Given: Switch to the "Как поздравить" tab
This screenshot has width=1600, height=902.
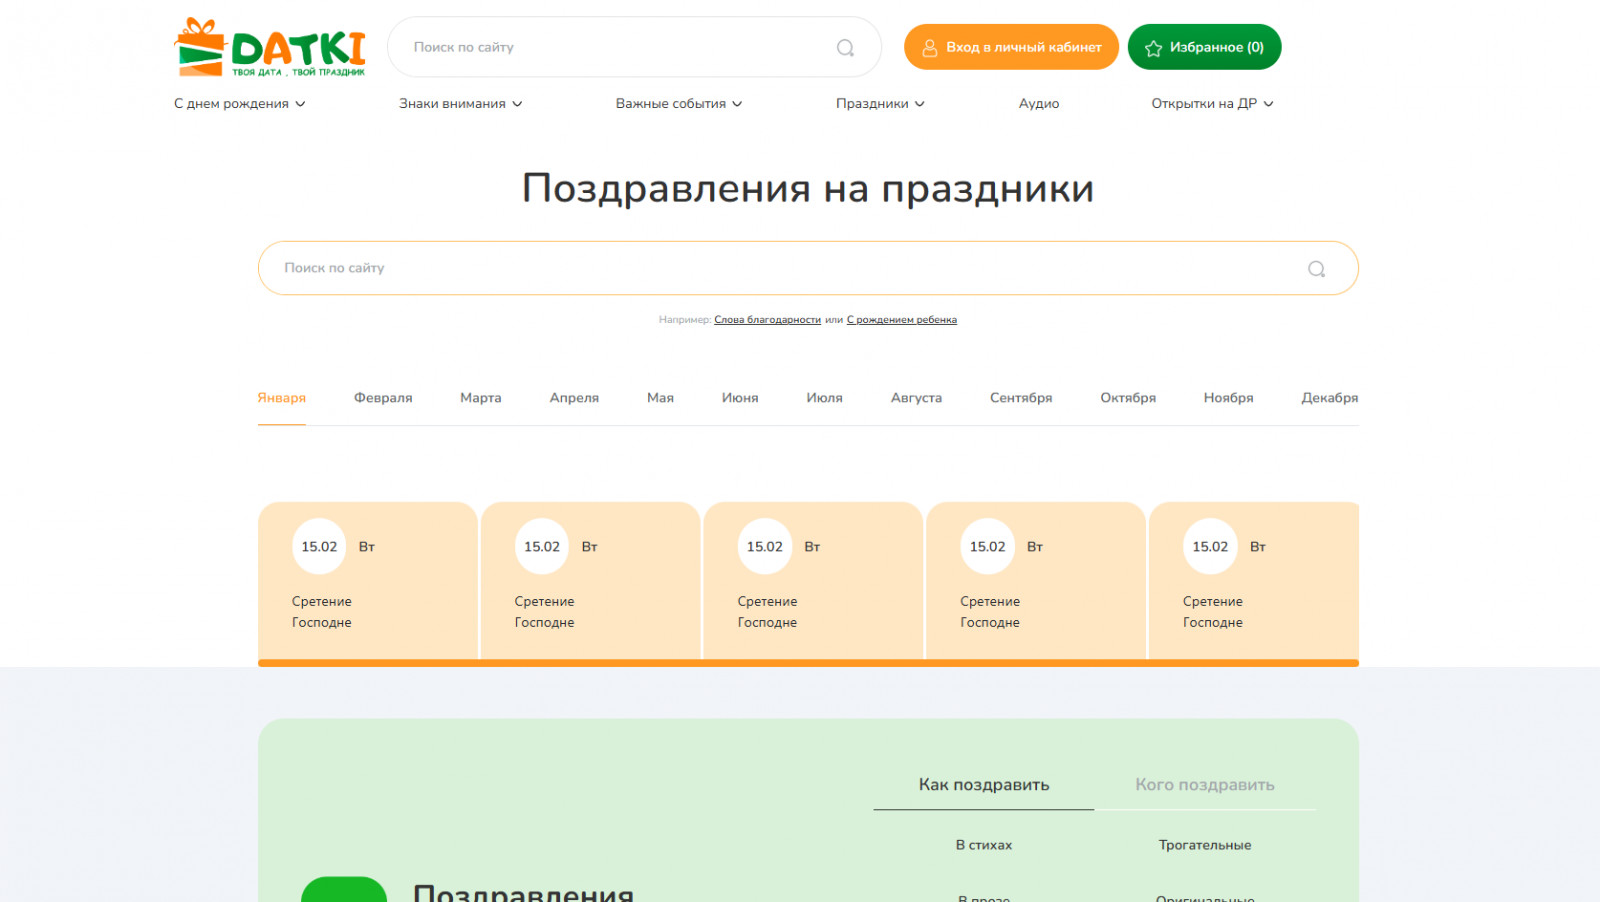Looking at the screenshot, I should (984, 785).
